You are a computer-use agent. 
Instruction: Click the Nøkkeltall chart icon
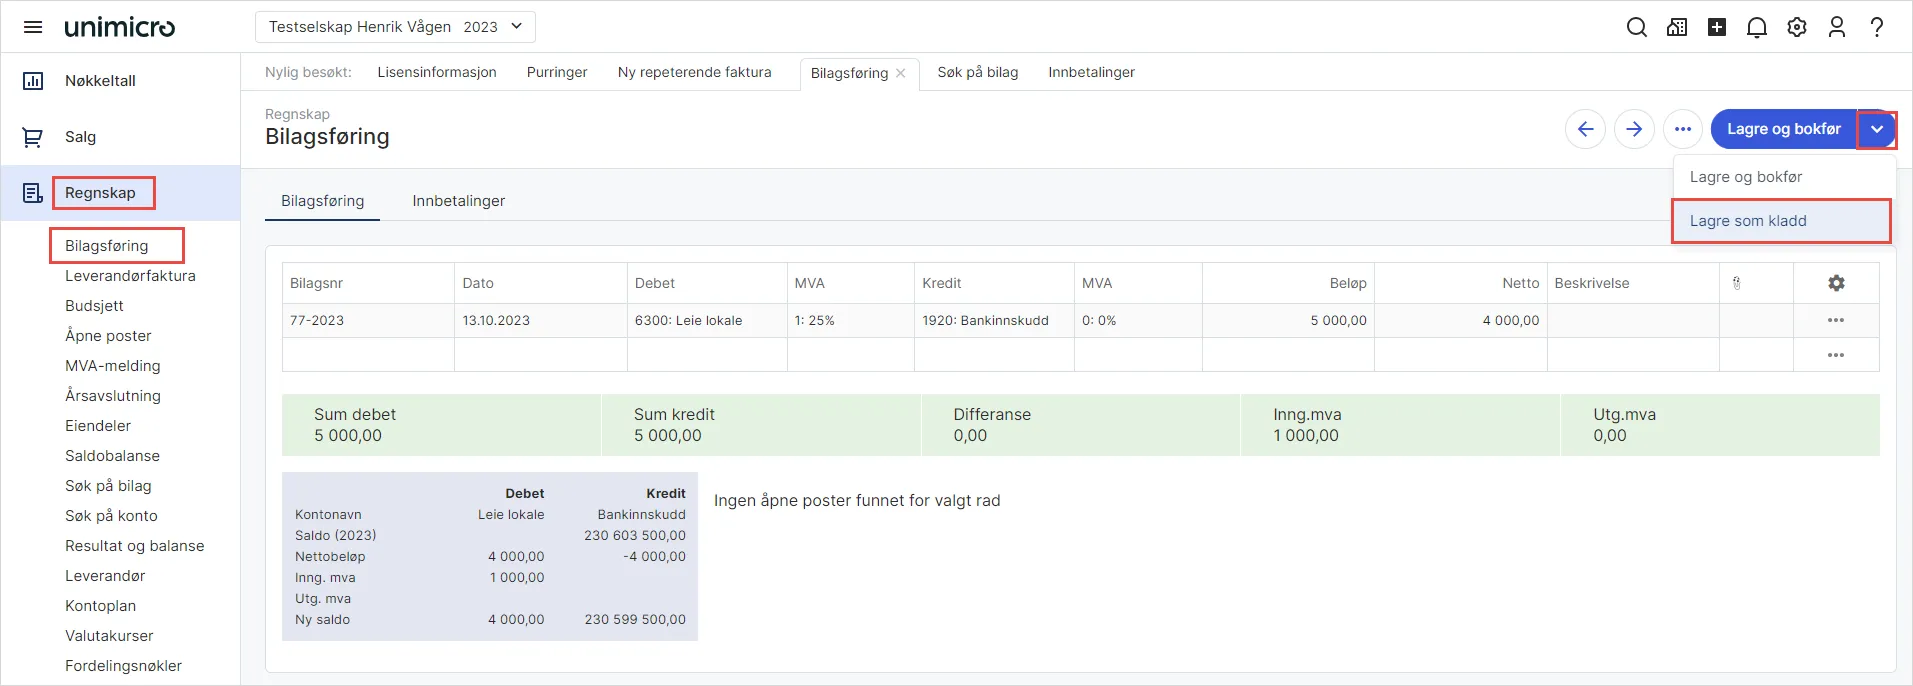[x=33, y=81]
